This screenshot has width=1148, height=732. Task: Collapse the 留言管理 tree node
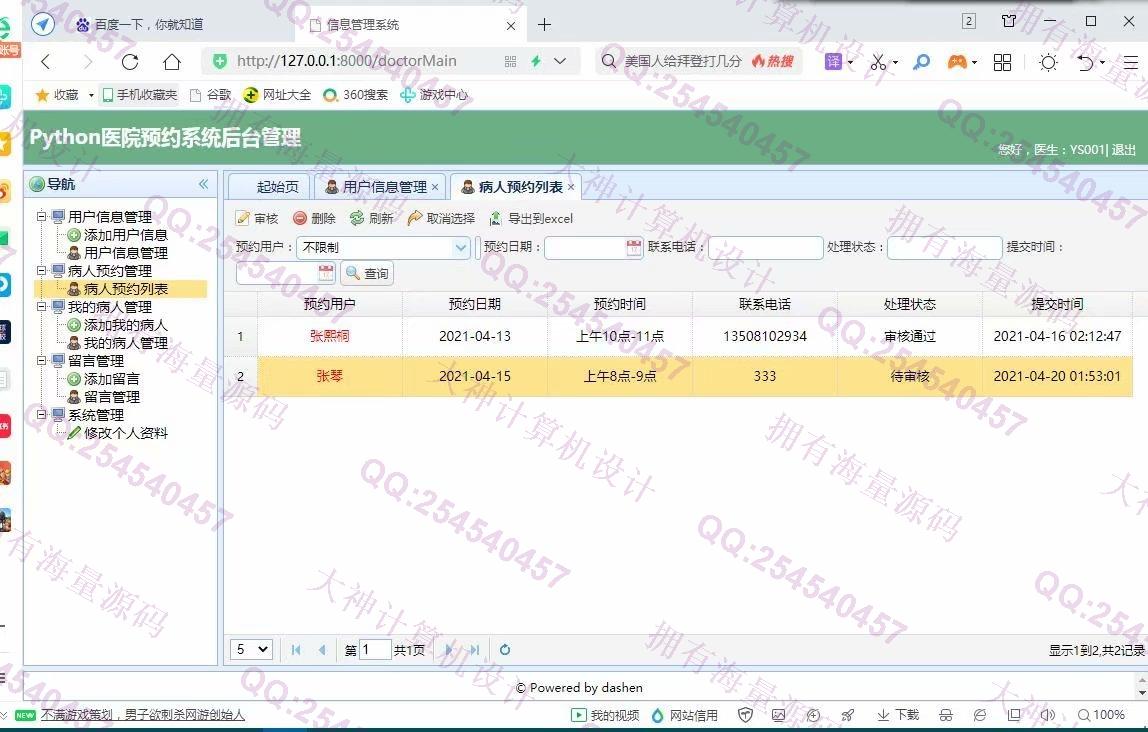point(42,361)
